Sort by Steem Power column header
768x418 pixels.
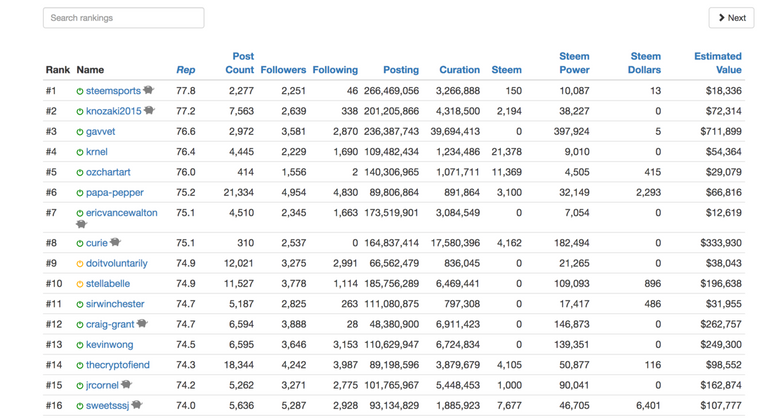pos(573,63)
